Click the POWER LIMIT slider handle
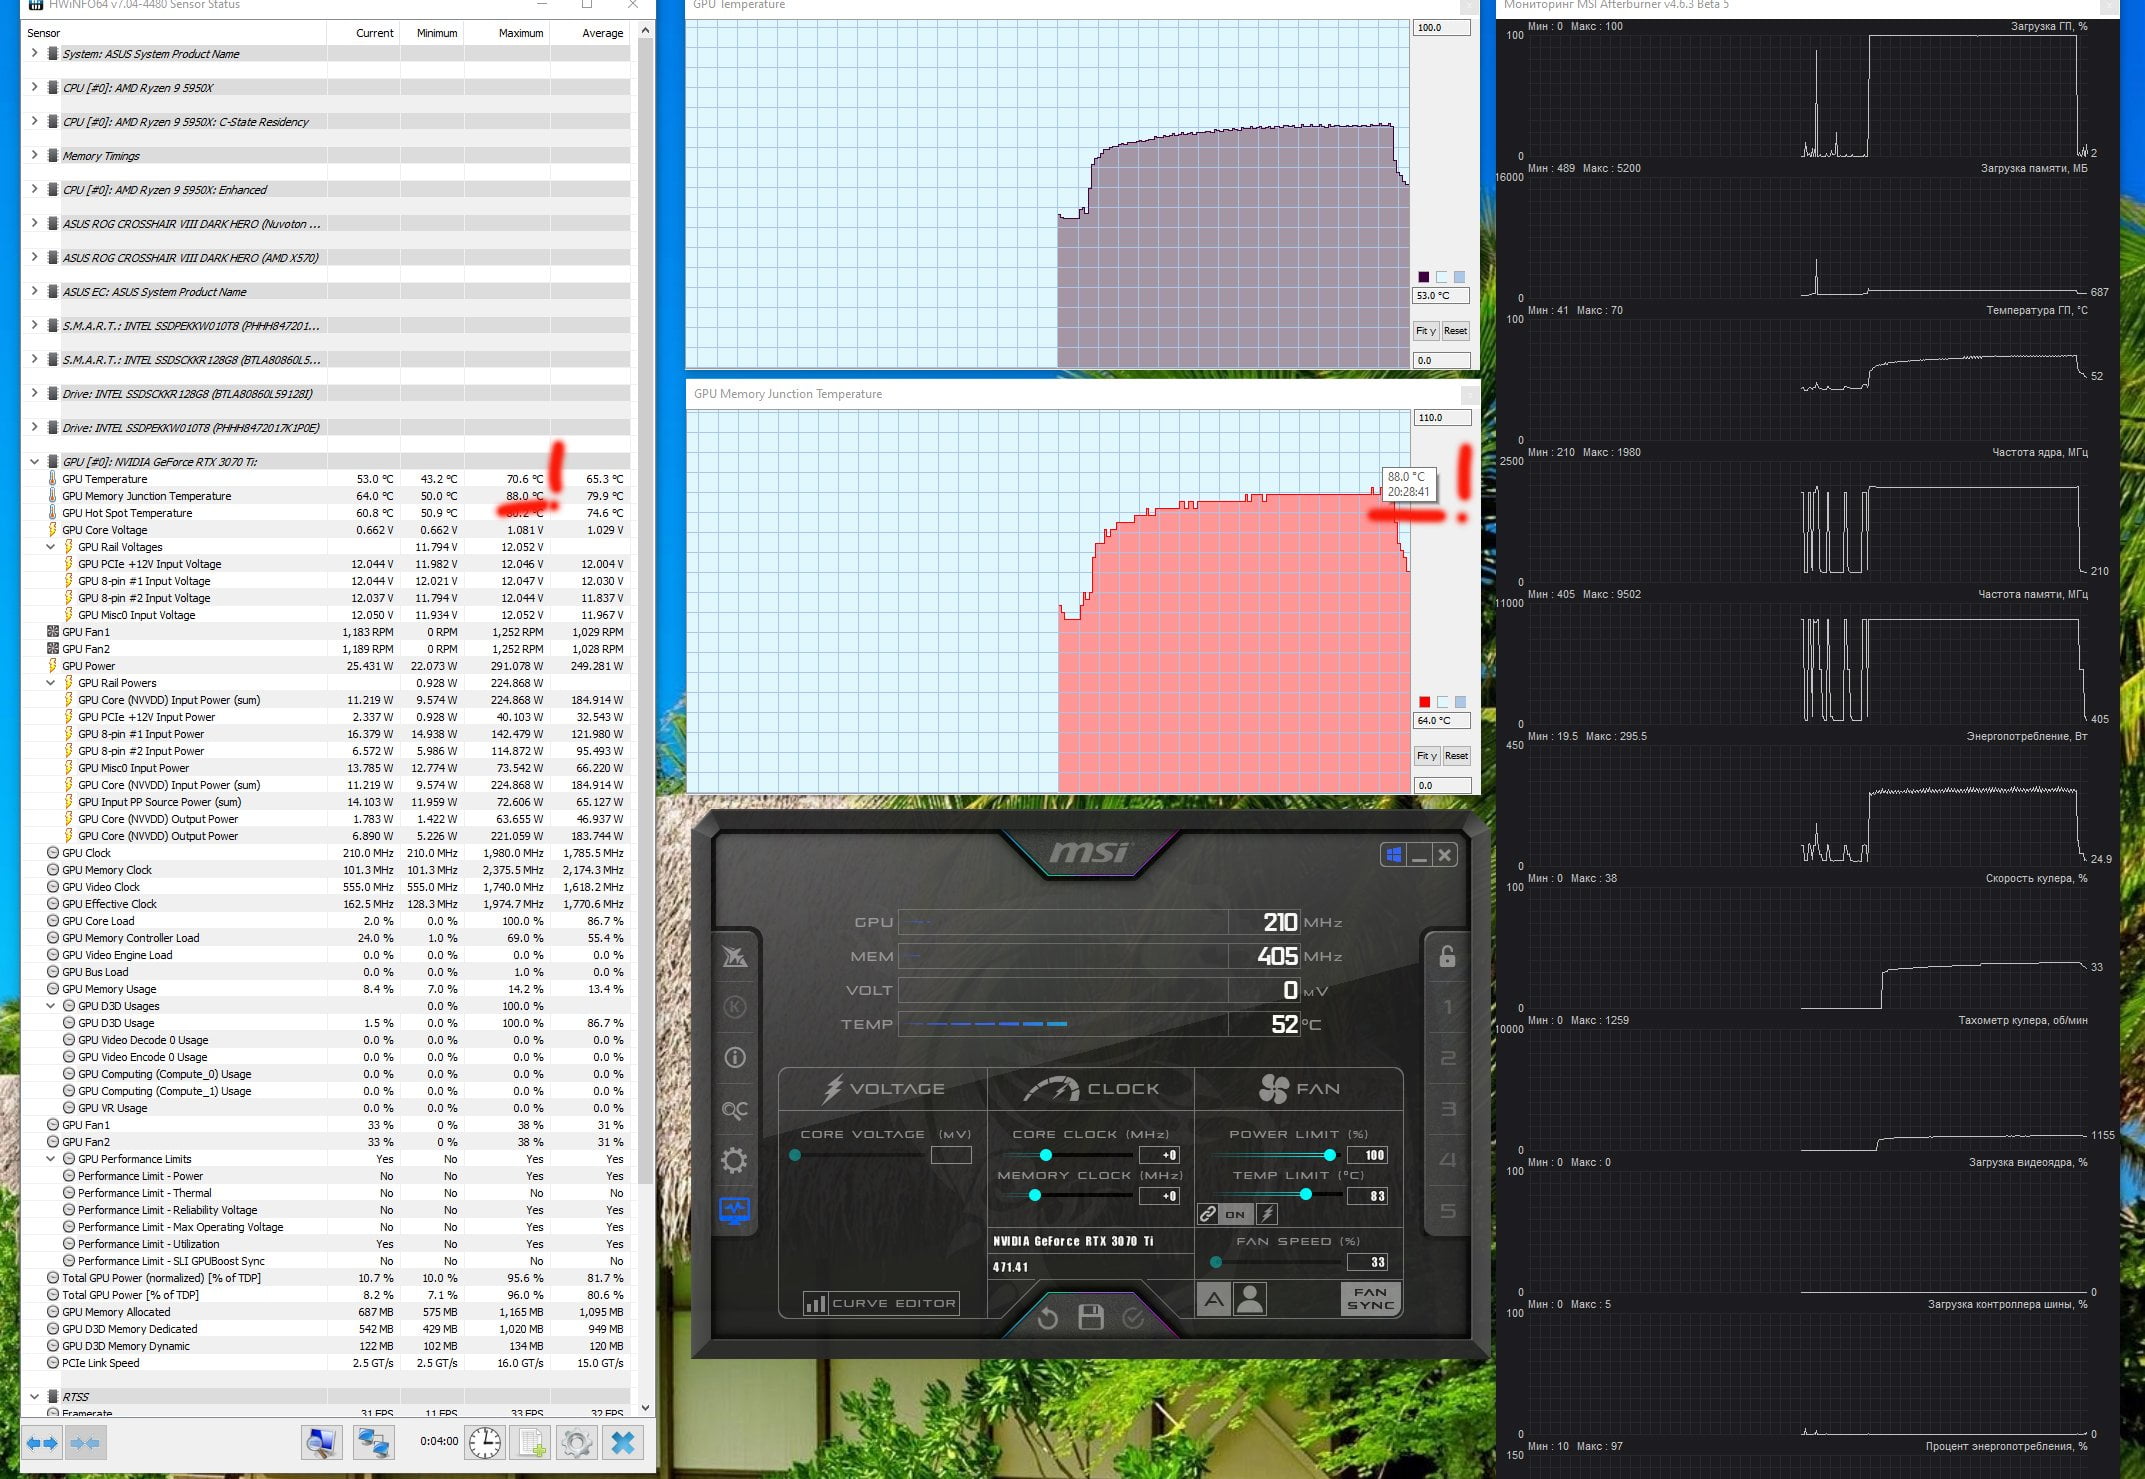This screenshot has height=1479, width=2145. point(1329,1155)
